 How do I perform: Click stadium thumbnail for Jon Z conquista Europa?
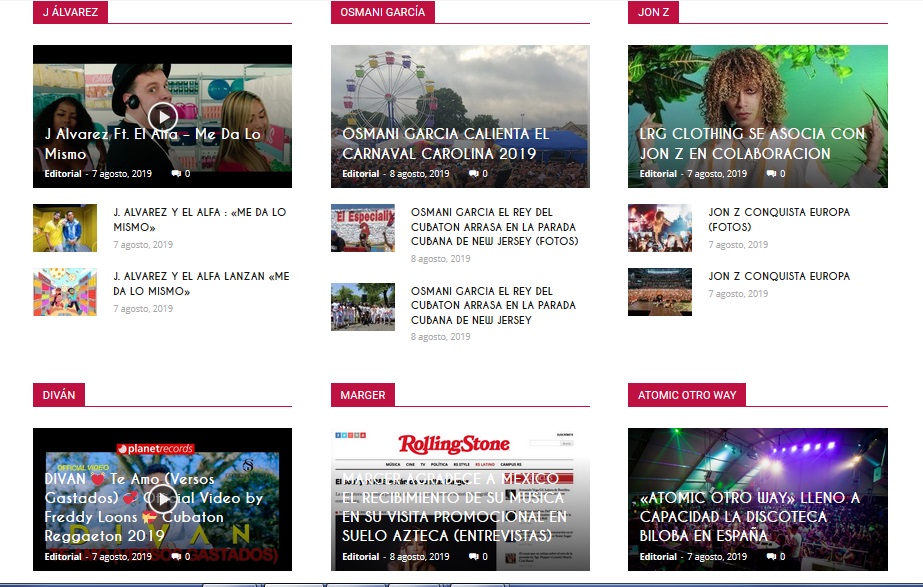click(x=660, y=292)
